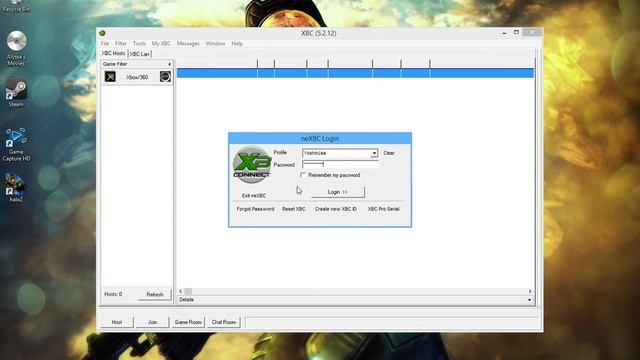The height and width of the screenshot is (360, 640).
Task: Click the XBC app icon in title bar
Action: click(102, 33)
